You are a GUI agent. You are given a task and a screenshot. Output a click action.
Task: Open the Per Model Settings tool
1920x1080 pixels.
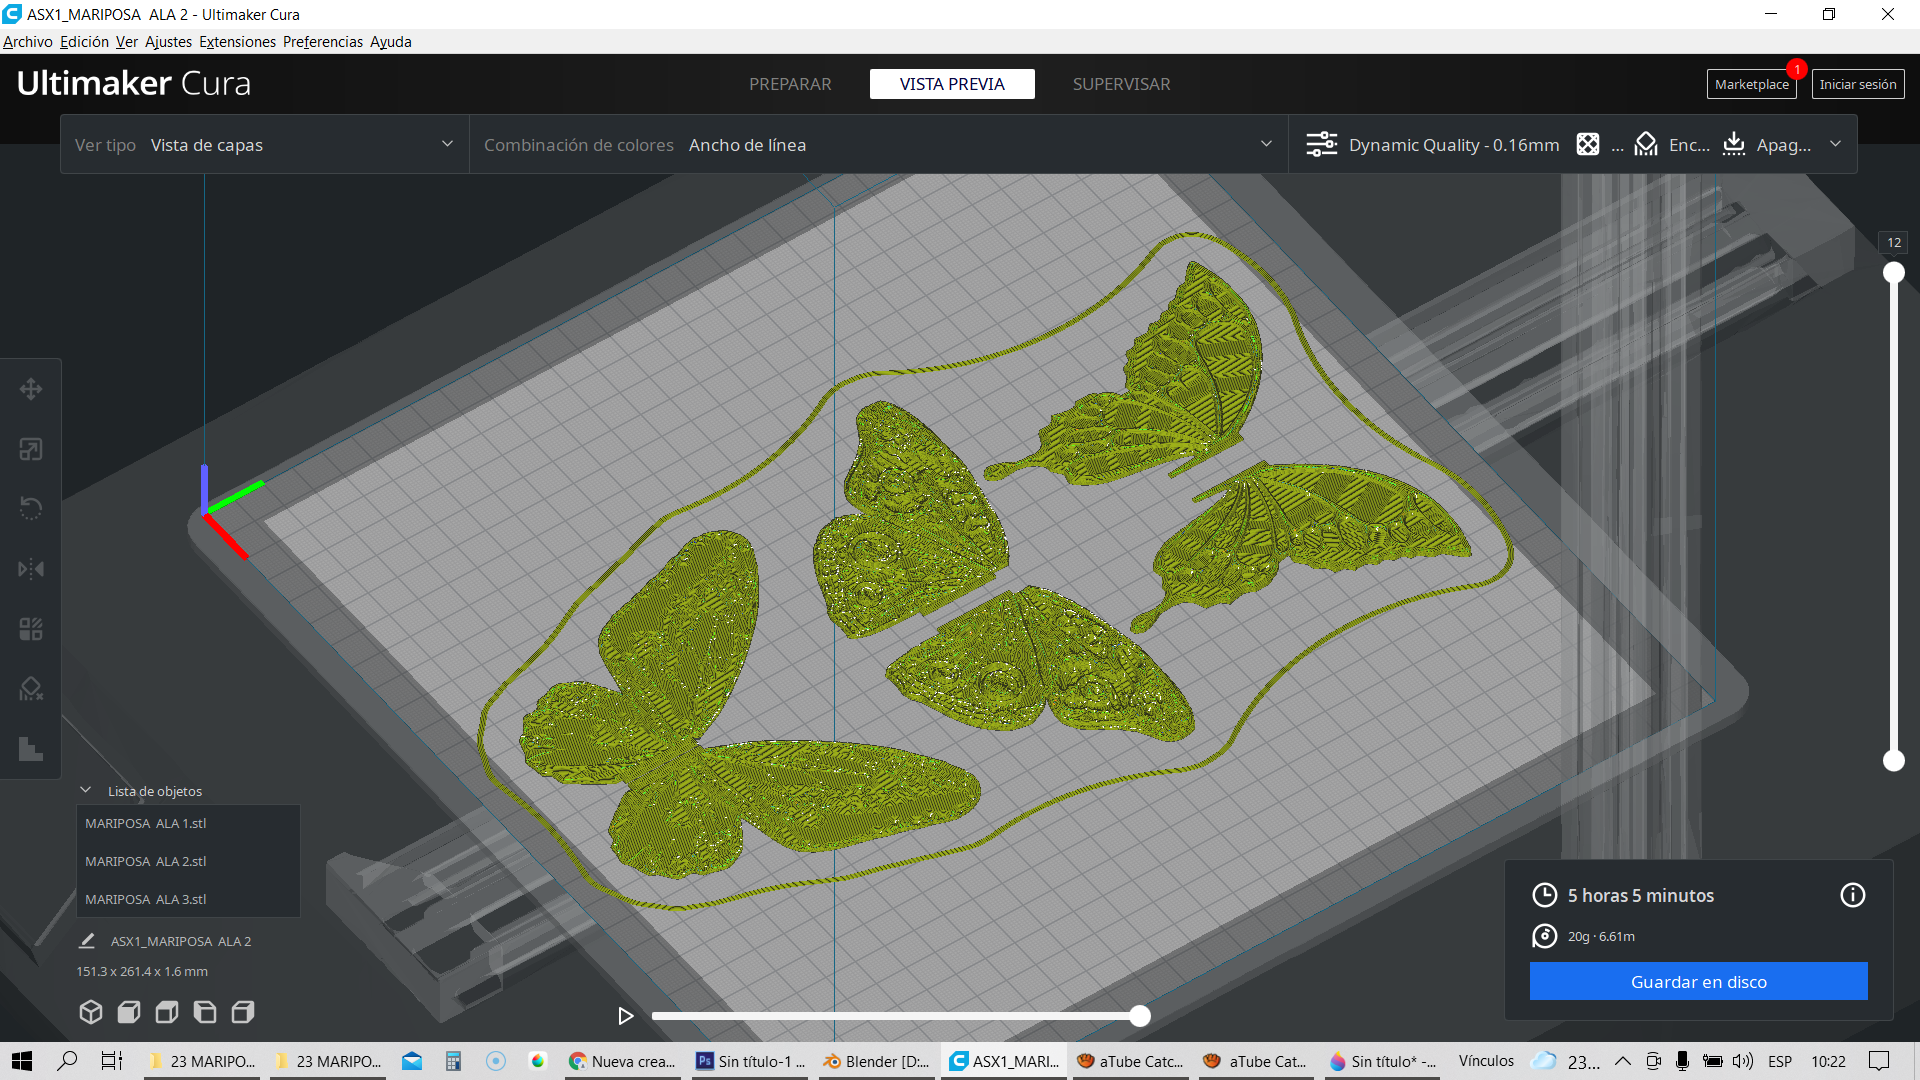tap(31, 629)
